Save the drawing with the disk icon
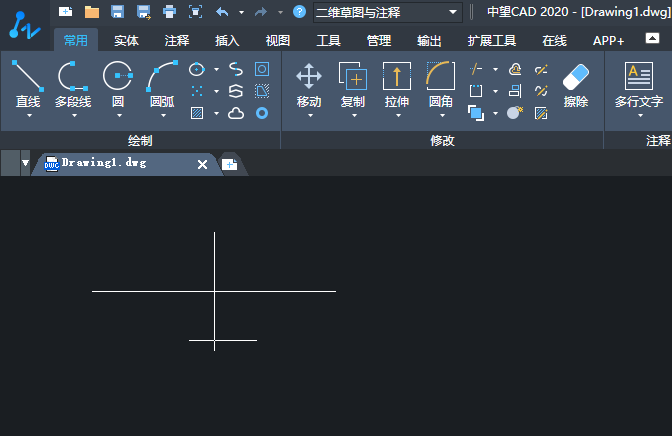The height and width of the screenshot is (436, 672). [x=117, y=12]
